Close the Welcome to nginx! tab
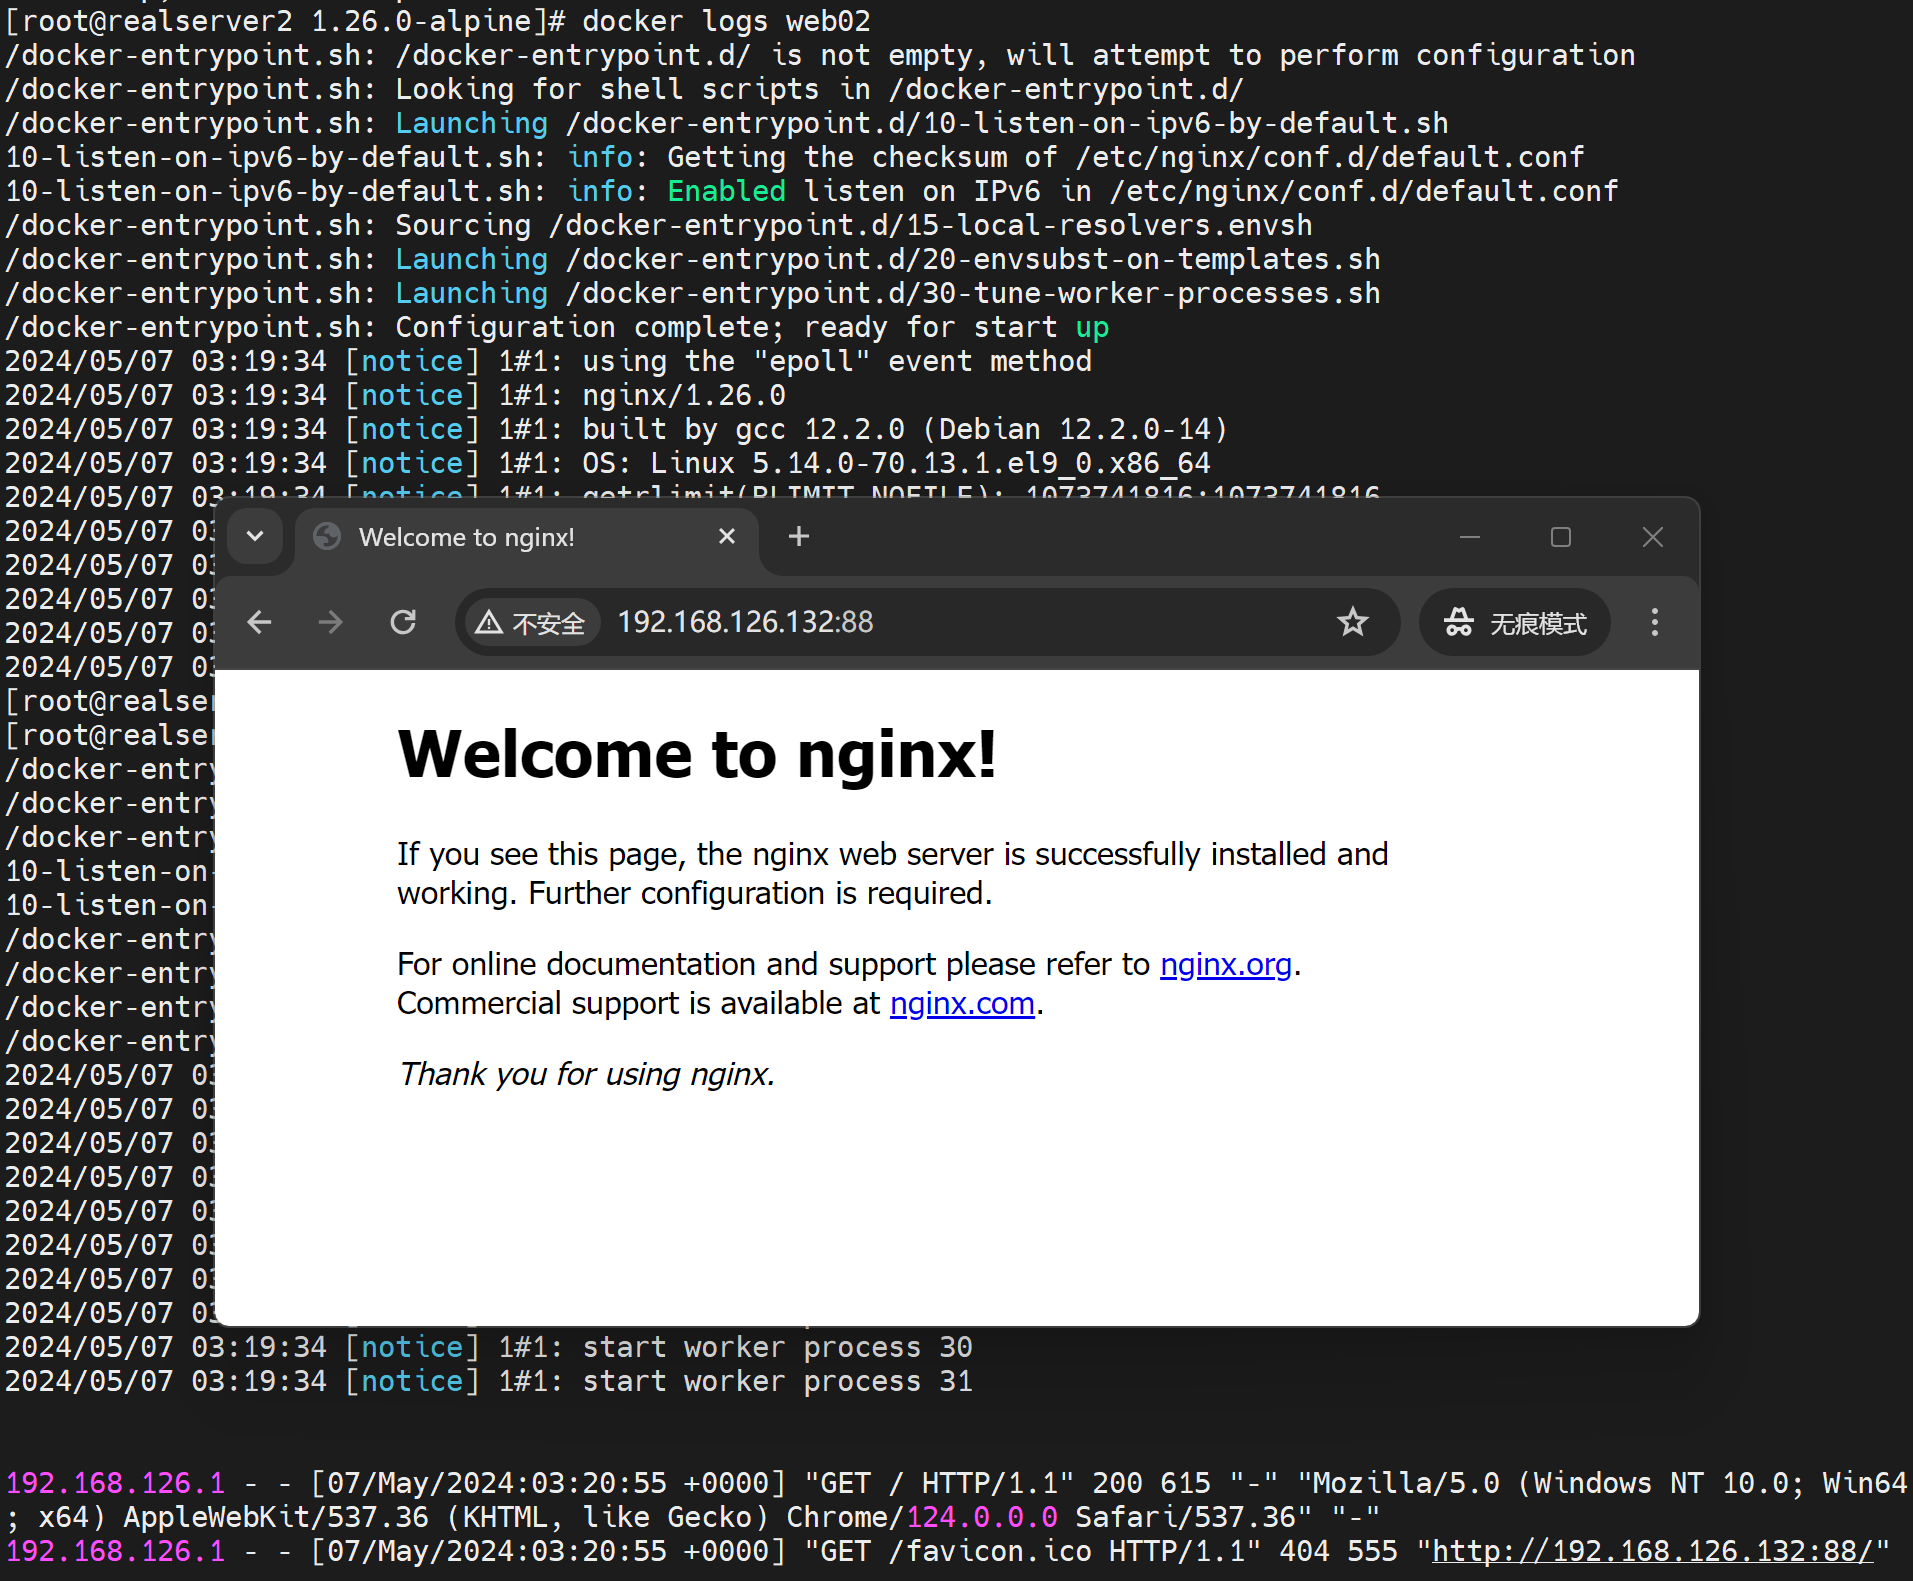 [727, 537]
